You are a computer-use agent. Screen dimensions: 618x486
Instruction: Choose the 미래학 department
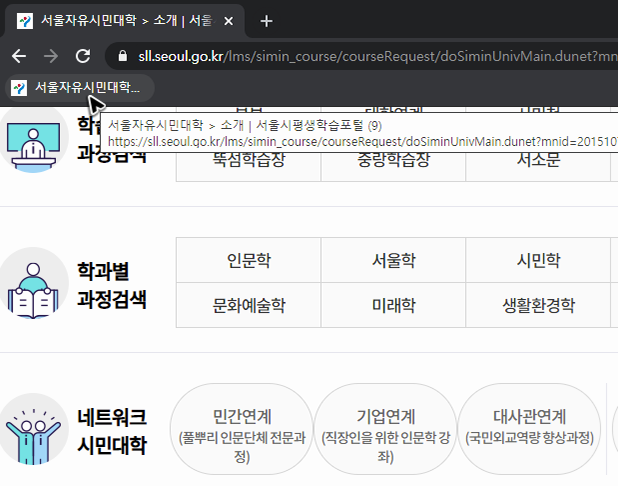coord(393,305)
